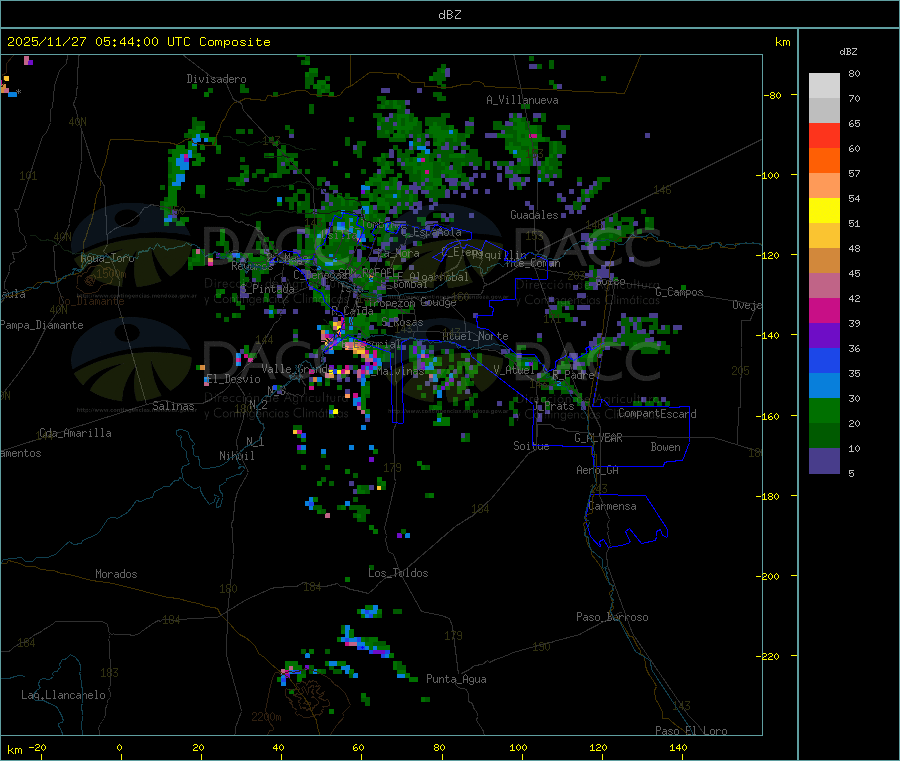Click the Valle_Grande map label
Screen dimensions: 900x761
pos(298,368)
